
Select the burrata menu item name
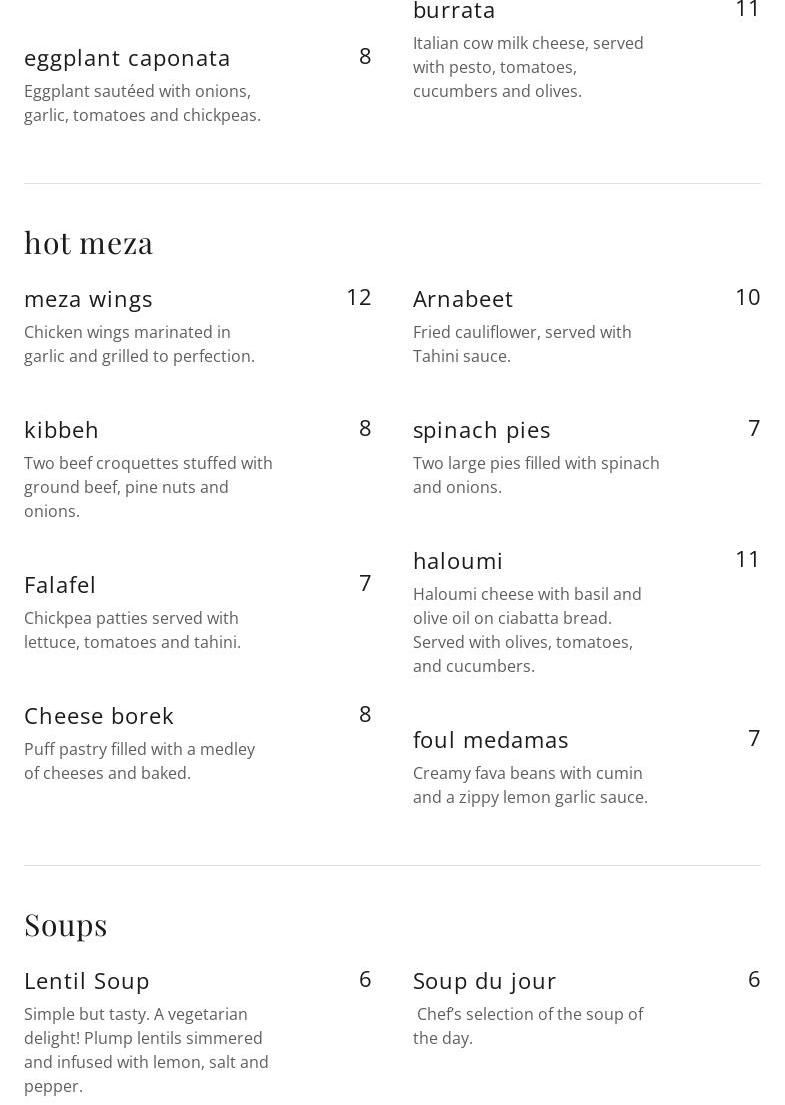pyautogui.click(x=454, y=11)
